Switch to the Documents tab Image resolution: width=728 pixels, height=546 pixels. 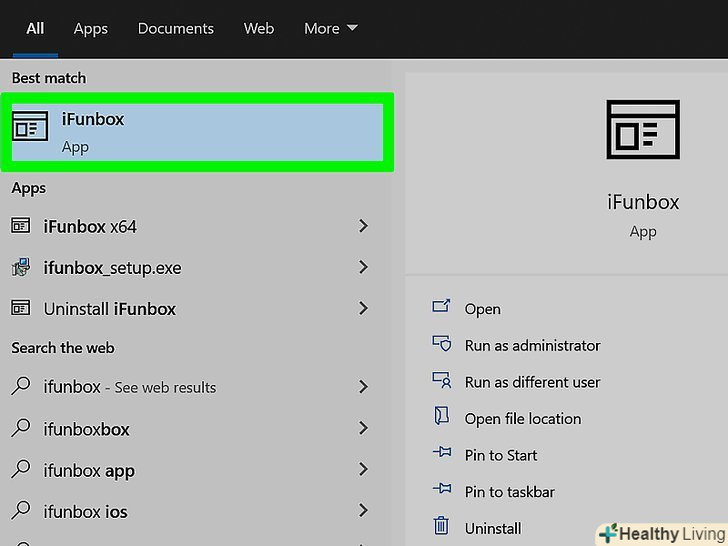point(175,29)
